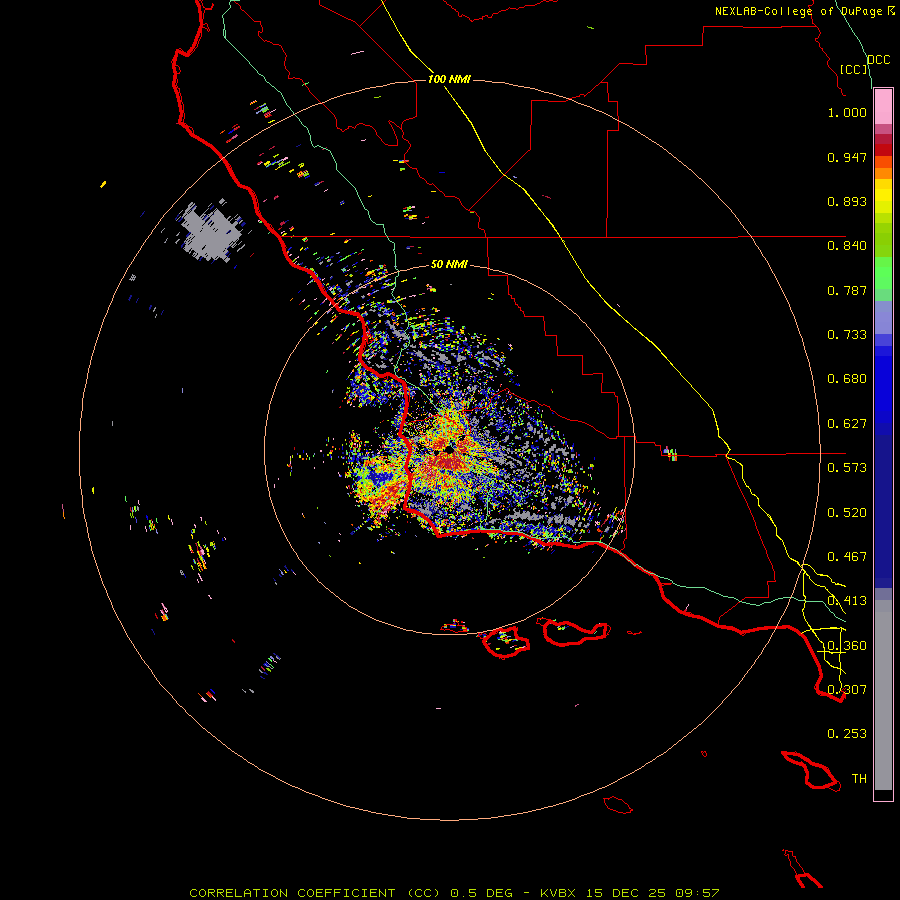
Task: Select the 1.000 scale value
Action: pyautogui.click(x=847, y=112)
